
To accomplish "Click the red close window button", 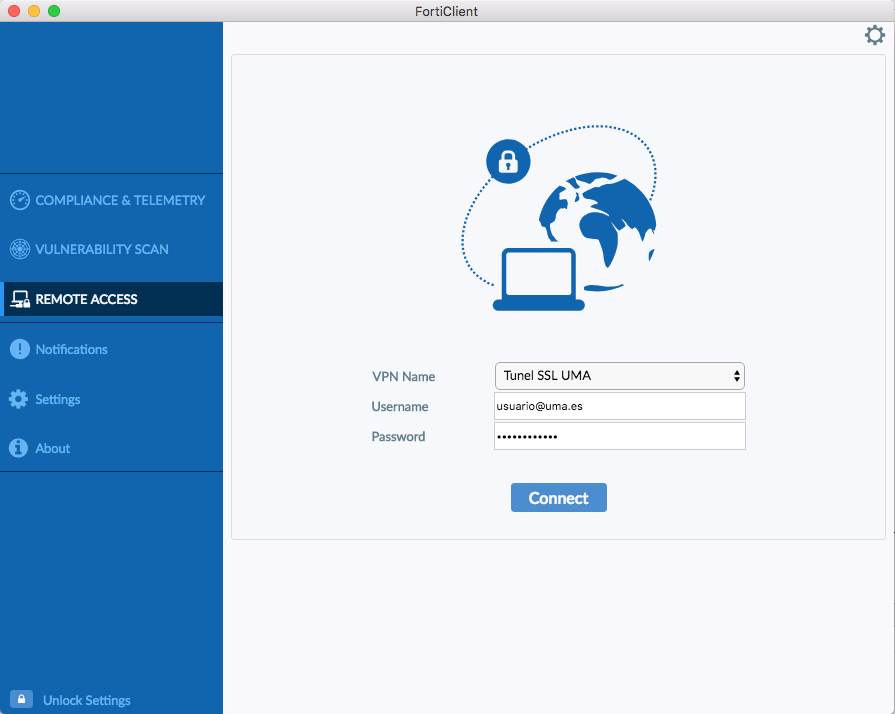I will (14, 11).
